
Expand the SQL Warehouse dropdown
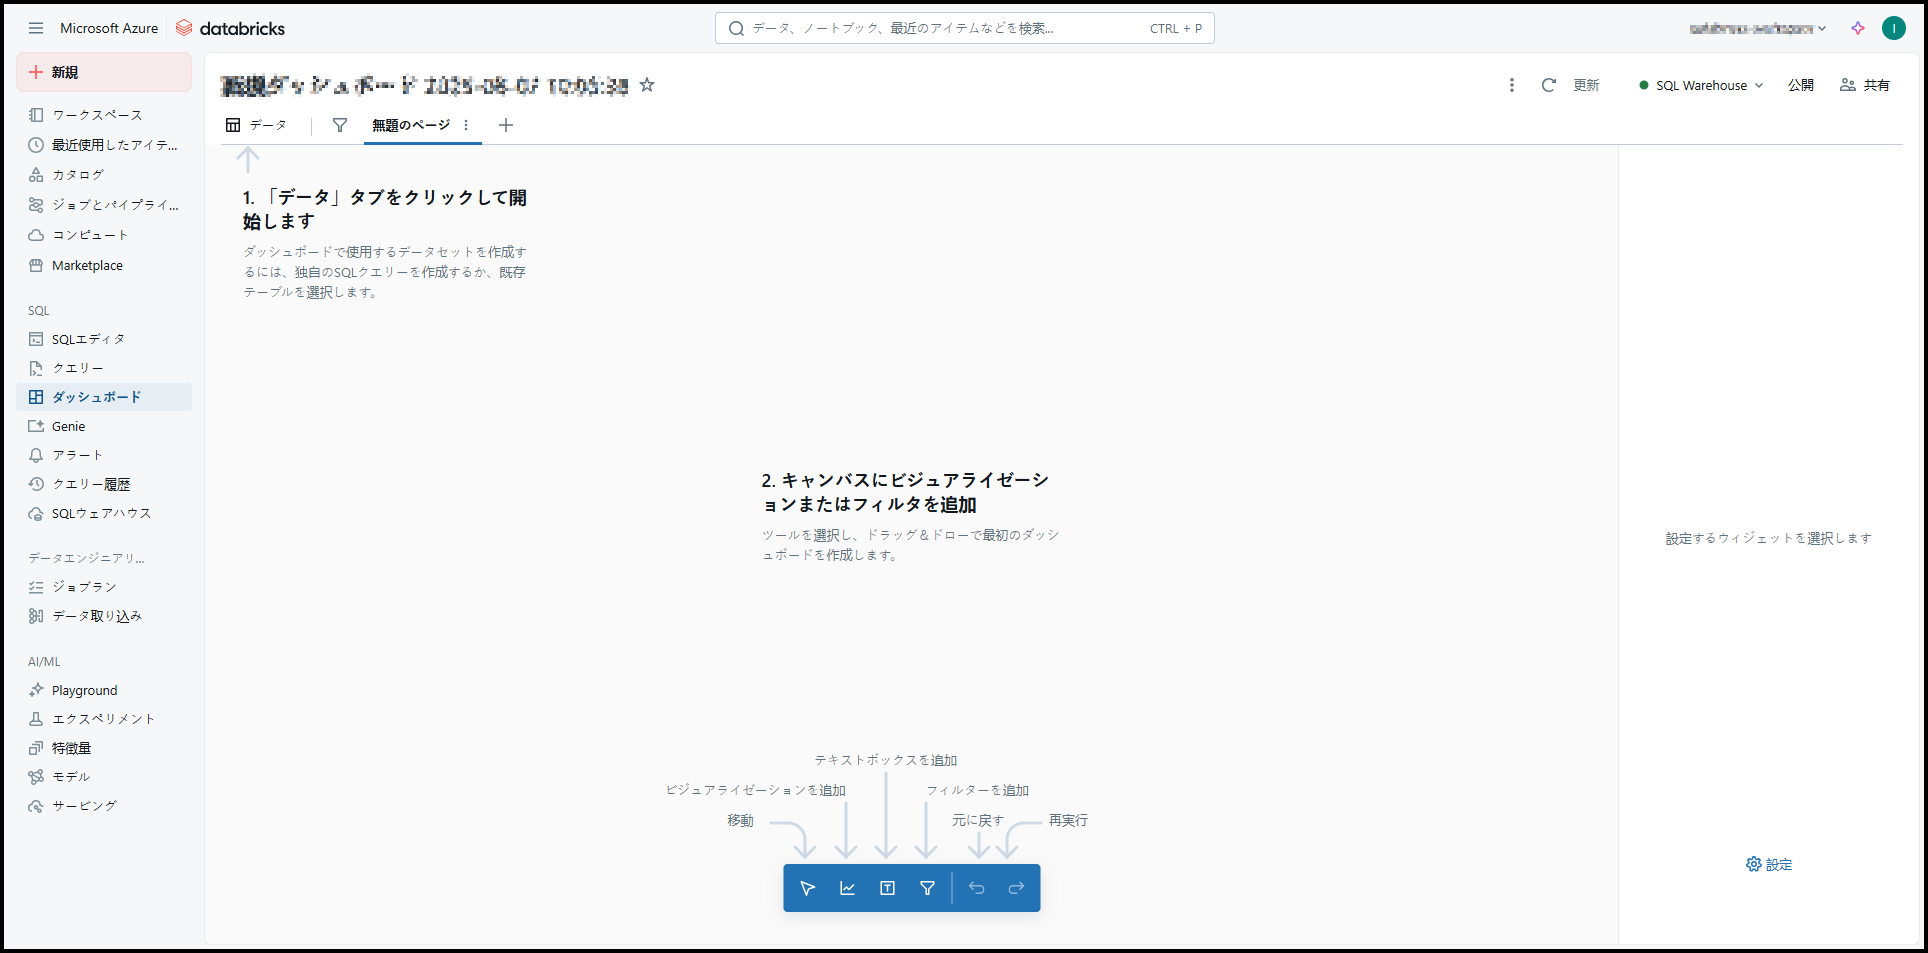click(x=1701, y=85)
